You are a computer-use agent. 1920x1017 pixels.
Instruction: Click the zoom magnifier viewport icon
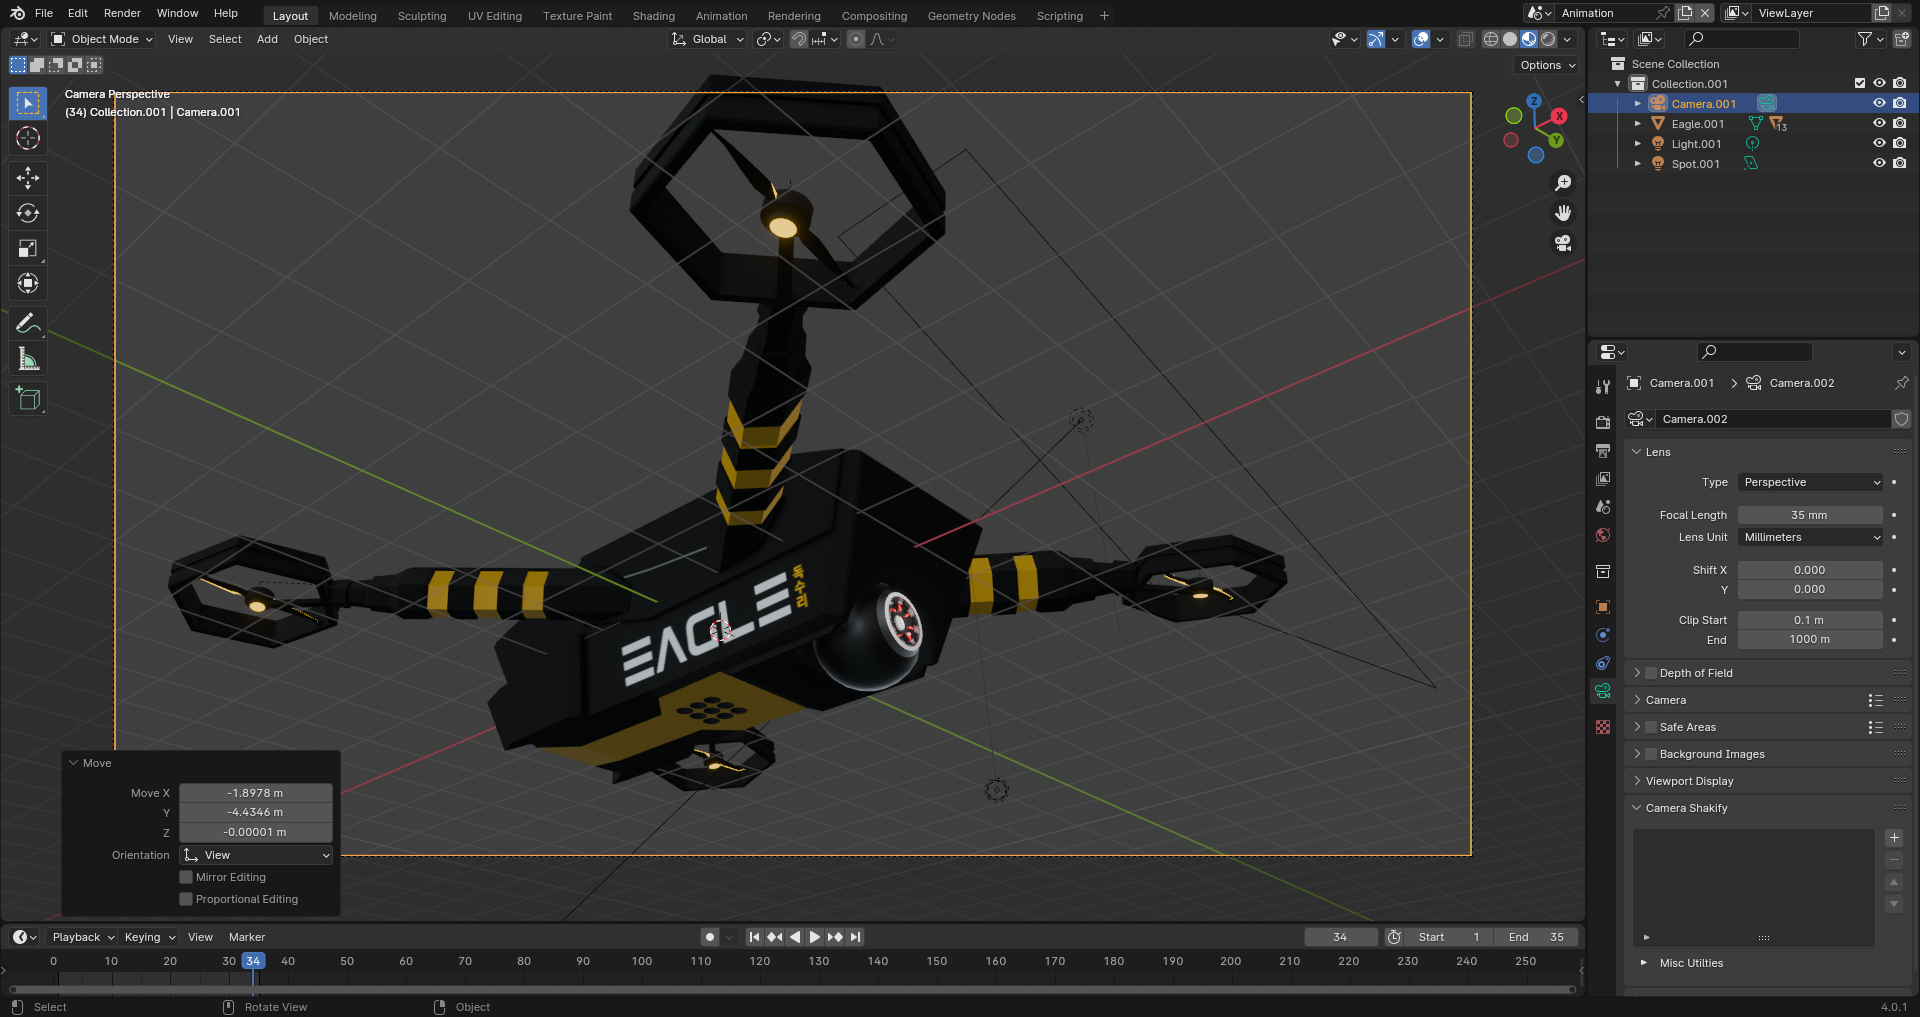1563,183
